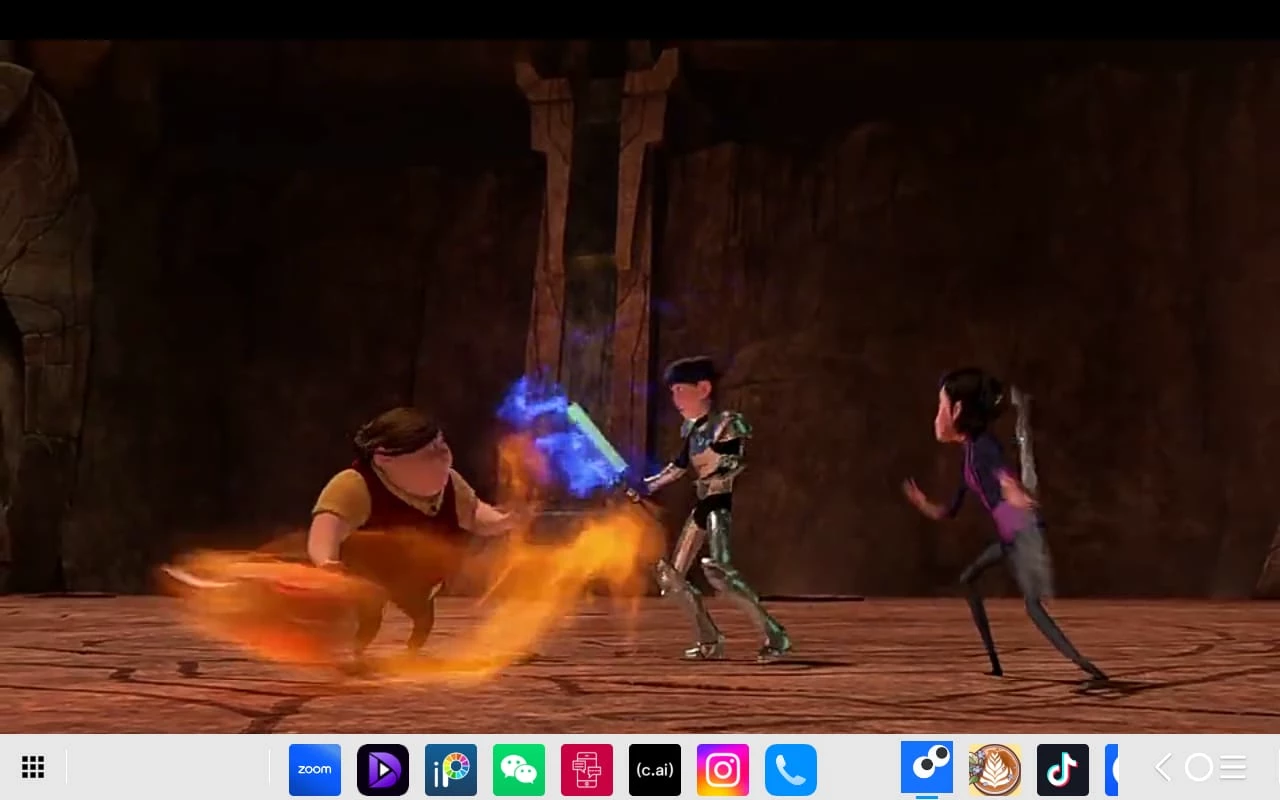This screenshot has height=800, width=1280.
Task: Open the purple play-button video app
Action: tap(383, 769)
